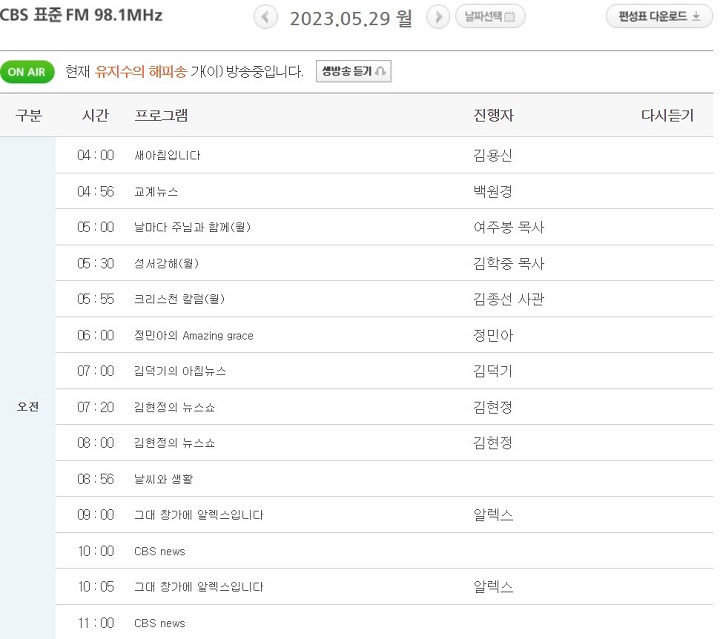Select program 정민아의 Amazing grace

click(x=193, y=336)
